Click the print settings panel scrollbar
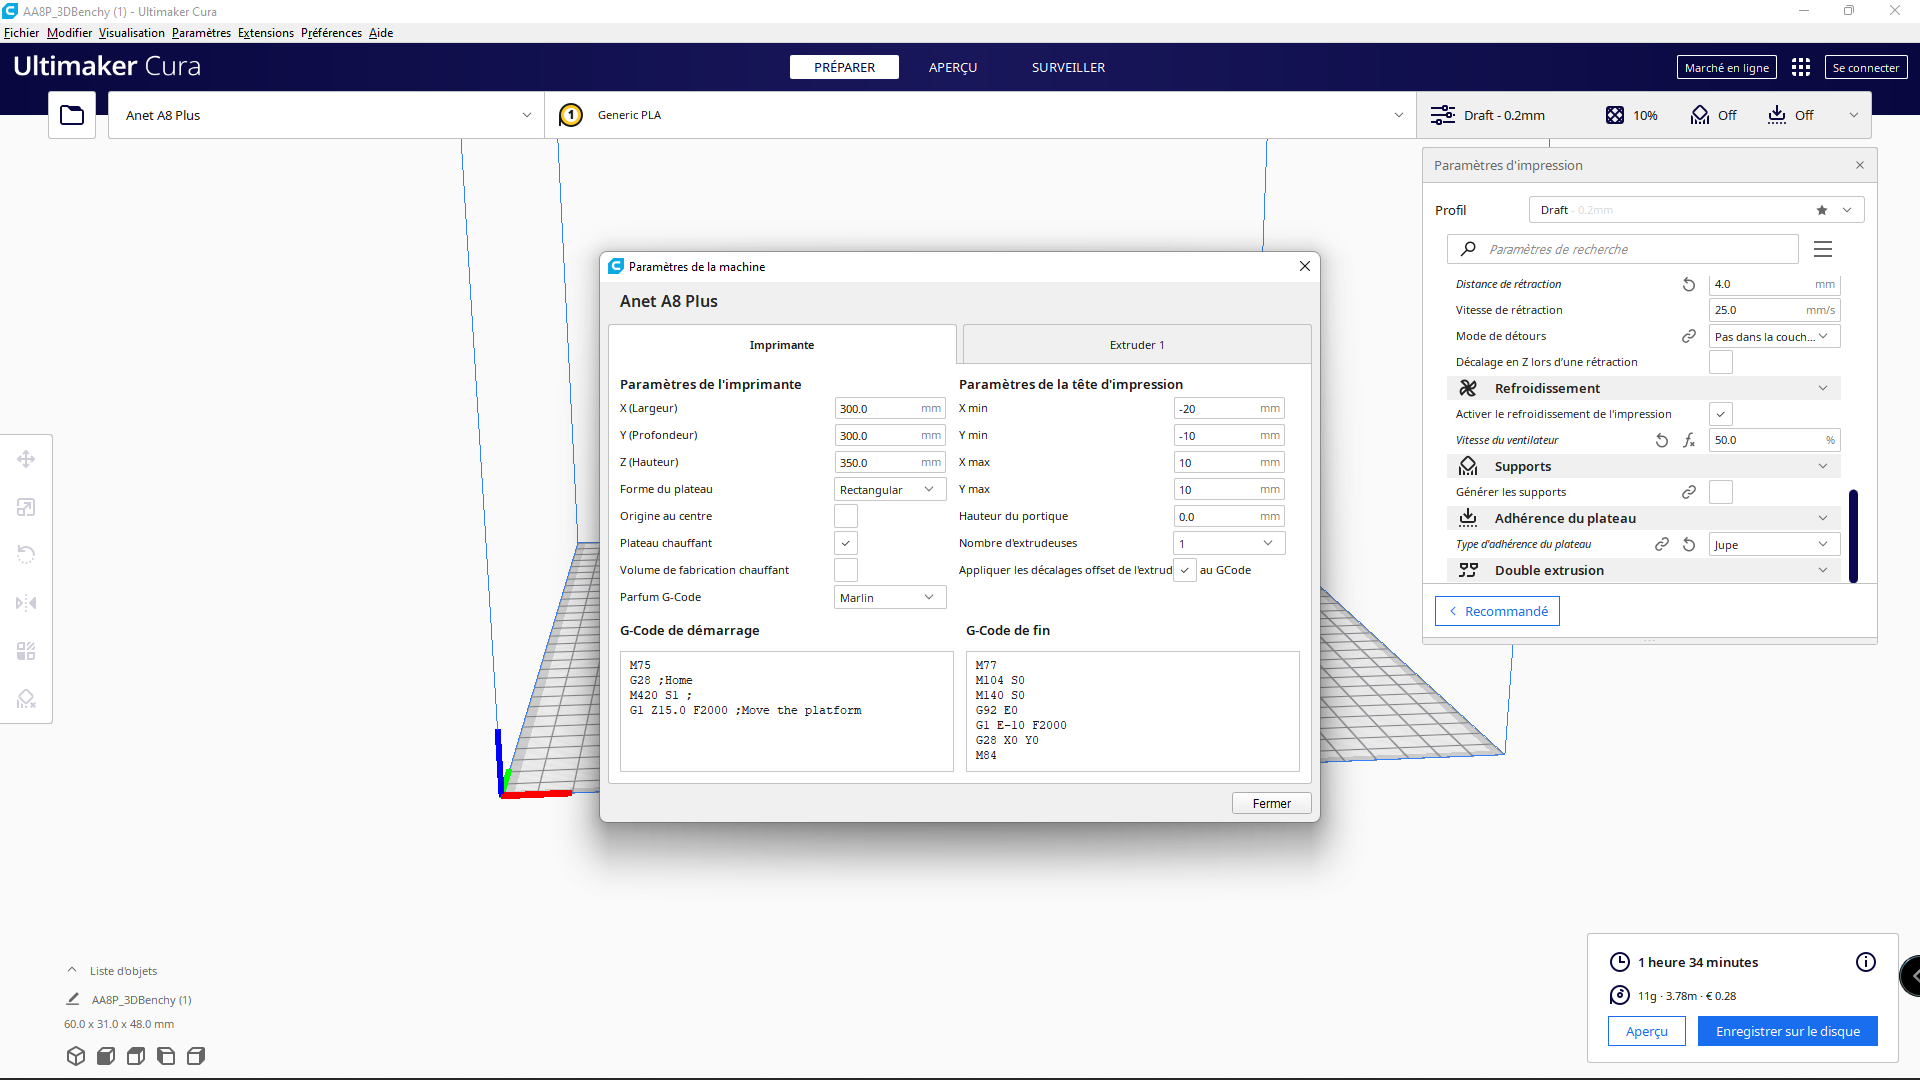The height and width of the screenshot is (1080, 1920). coord(1853,535)
